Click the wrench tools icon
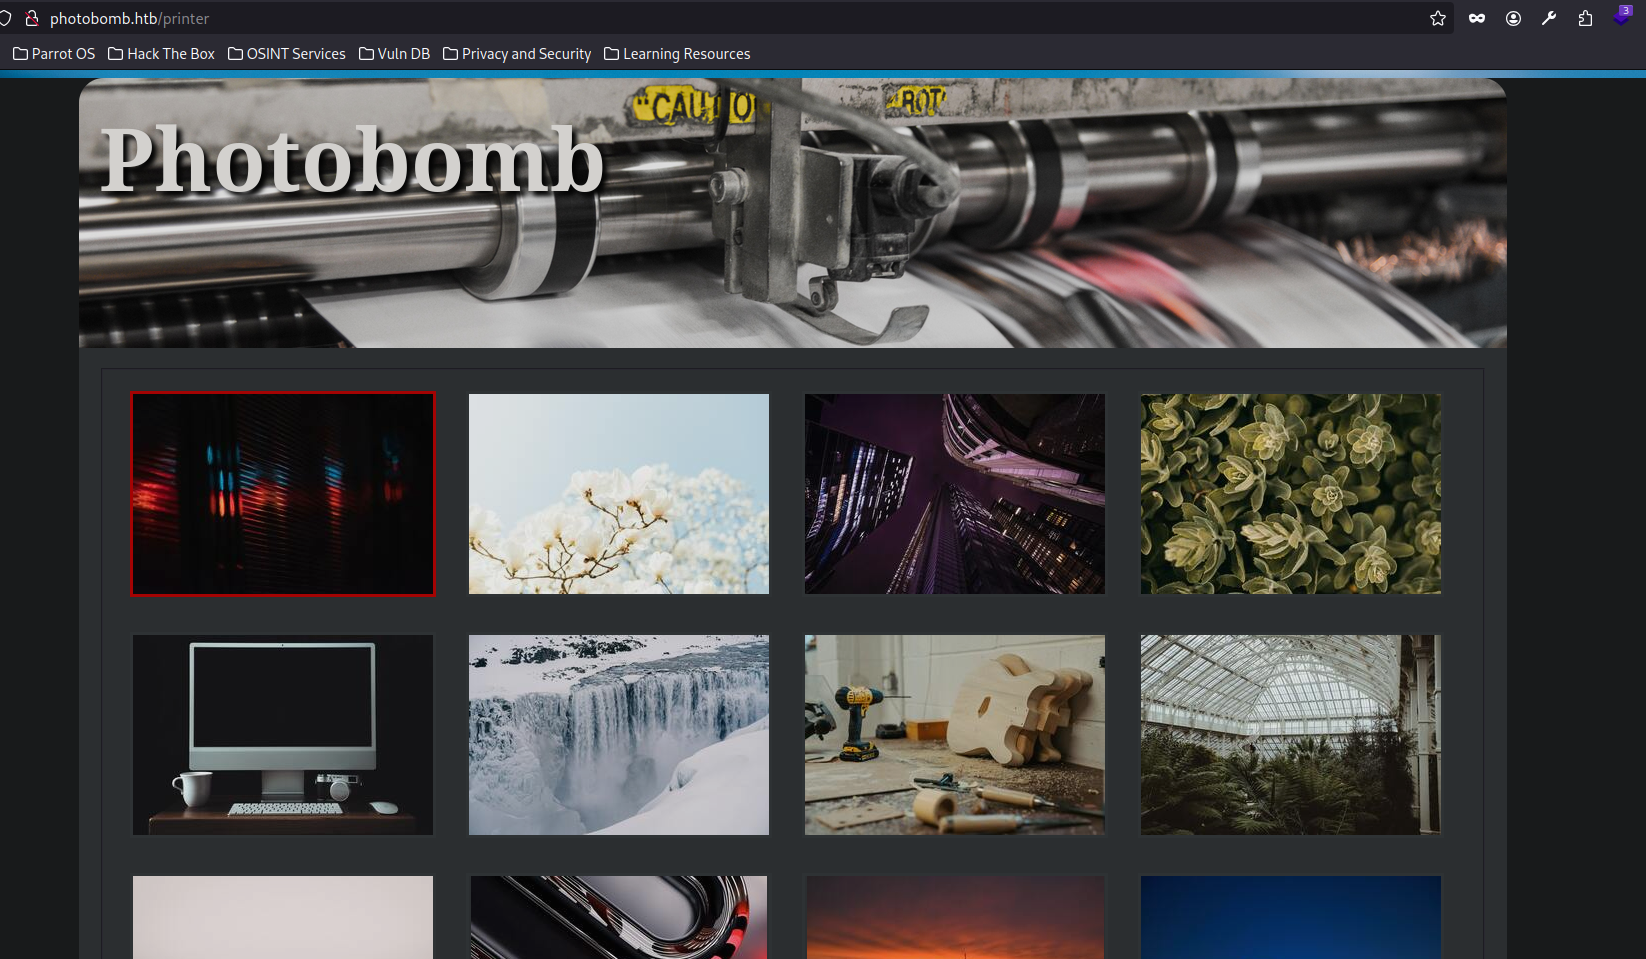 pyautogui.click(x=1549, y=18)
